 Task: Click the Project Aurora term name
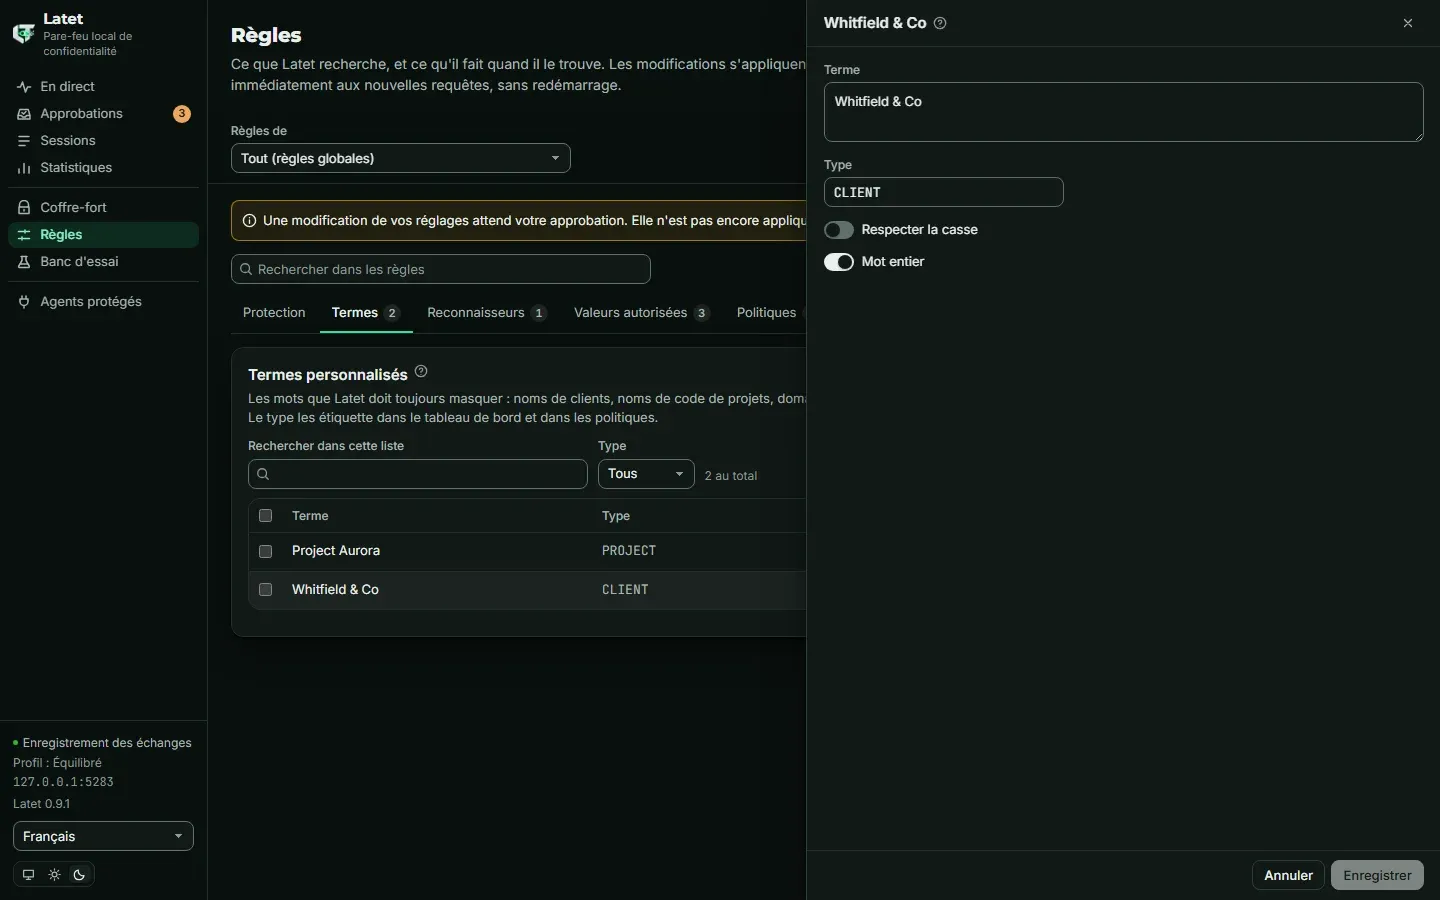coord(336,551)
